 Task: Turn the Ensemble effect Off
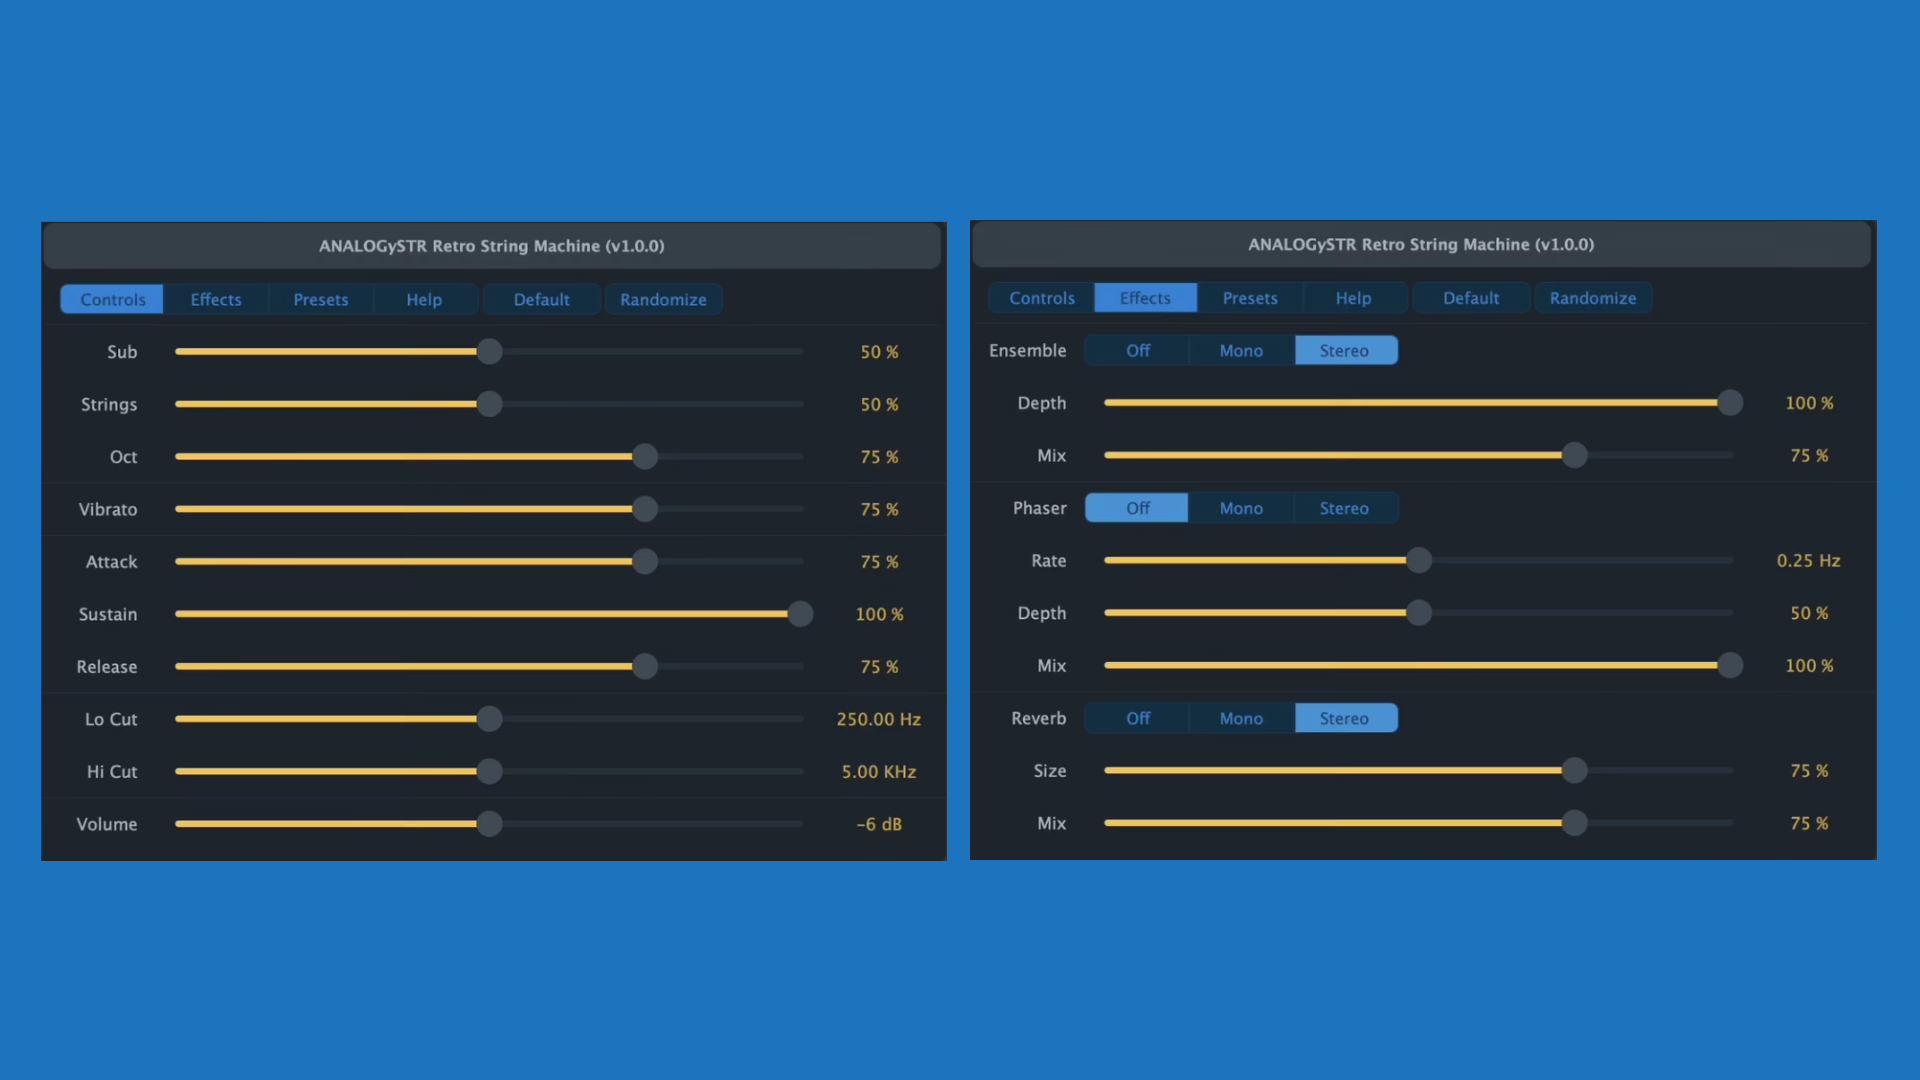point(1137,350)
